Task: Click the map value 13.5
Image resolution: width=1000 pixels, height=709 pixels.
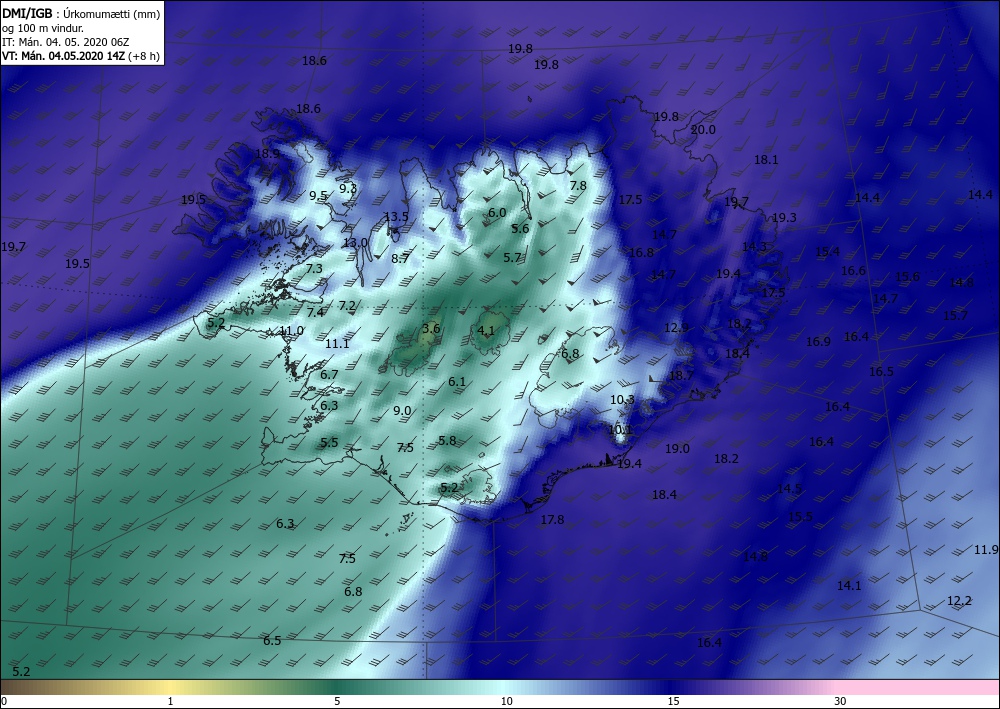Action: (x=395, y=217)
